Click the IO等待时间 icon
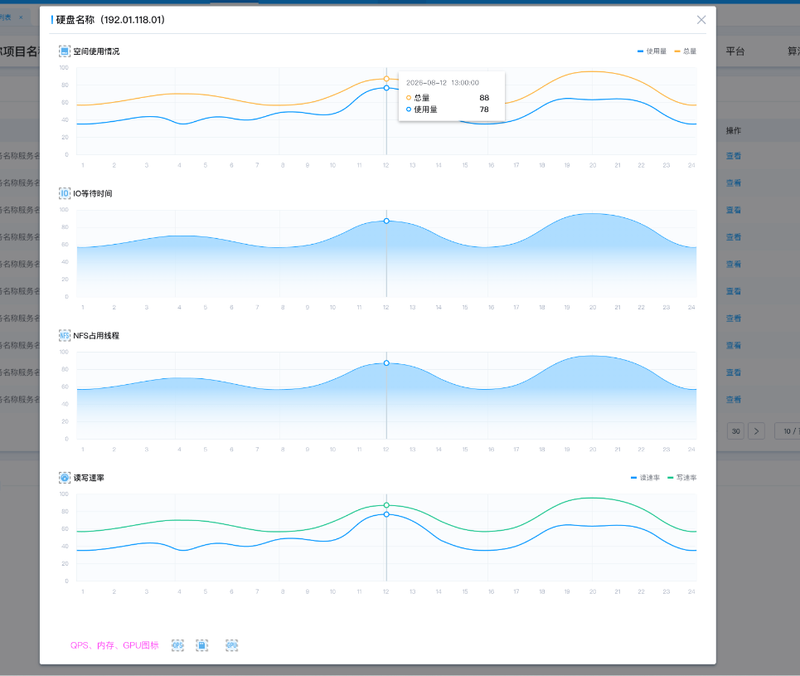The width and height of the screenshot is (800, 676). pyautogui.click(x=64, y=193)
